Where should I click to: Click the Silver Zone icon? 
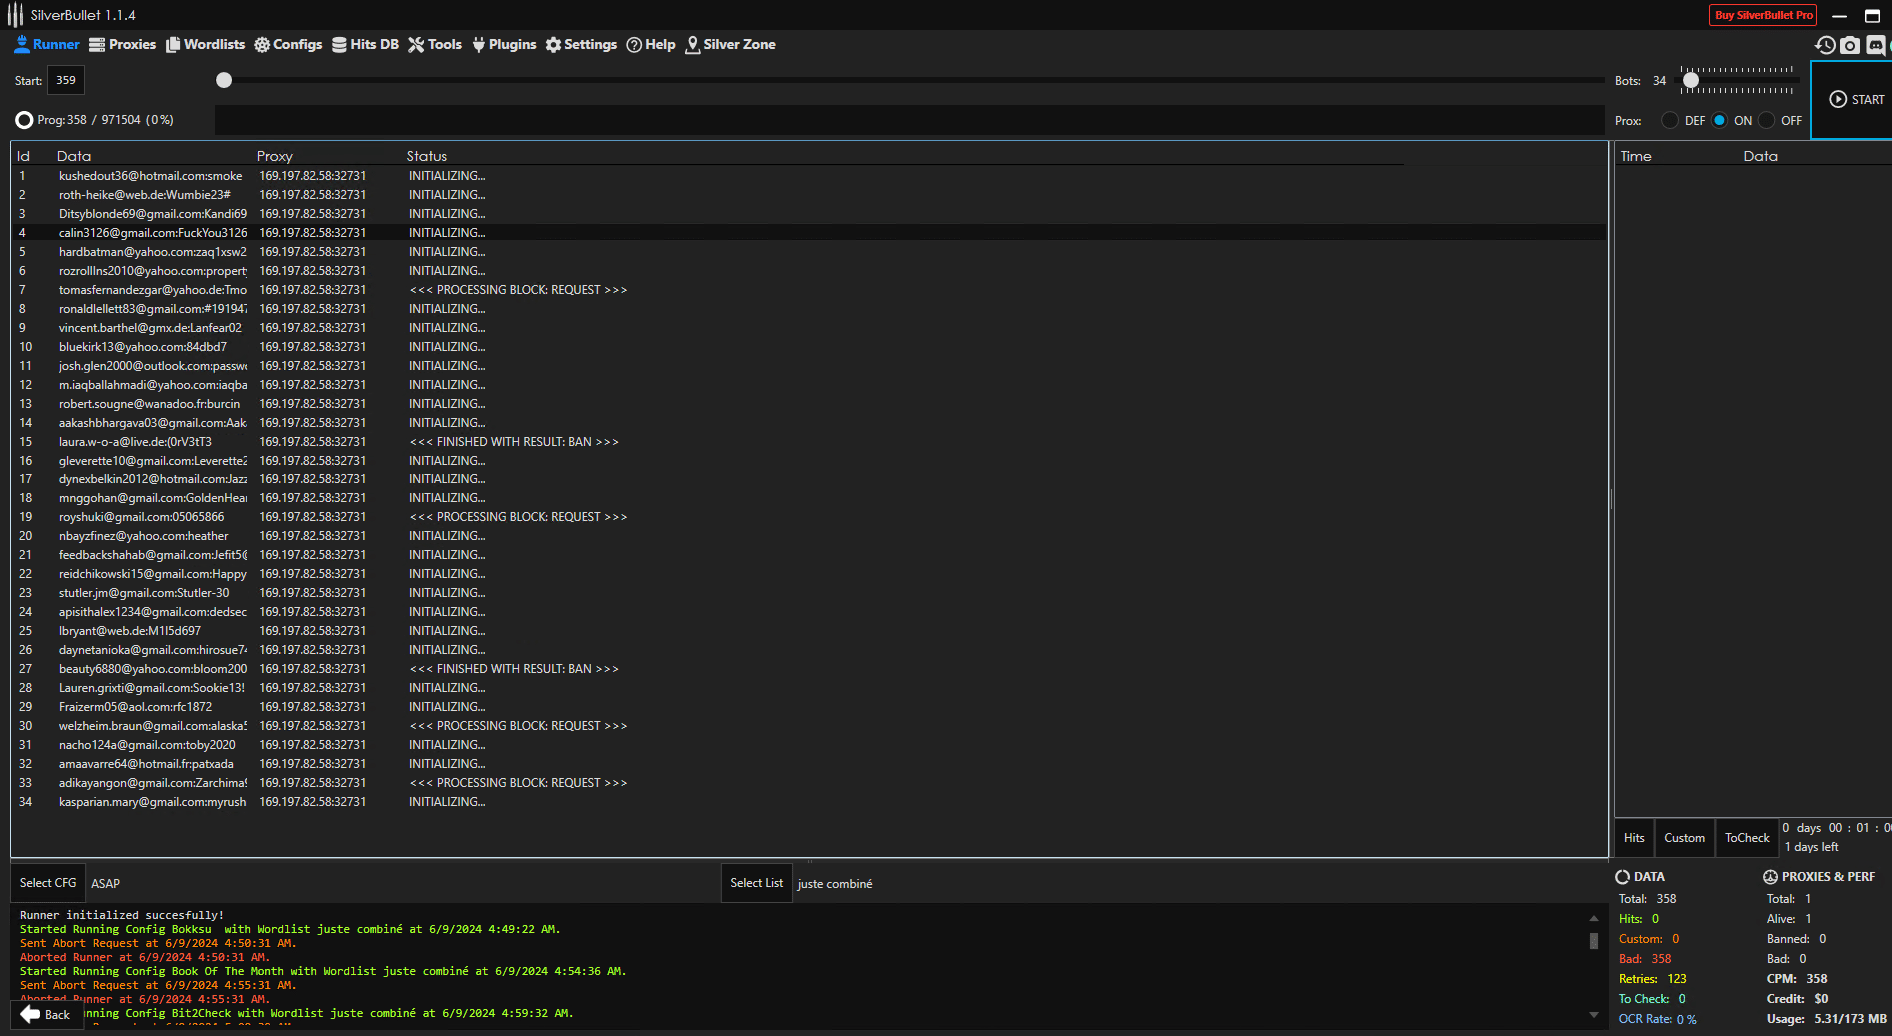click(x=692, y=45)
